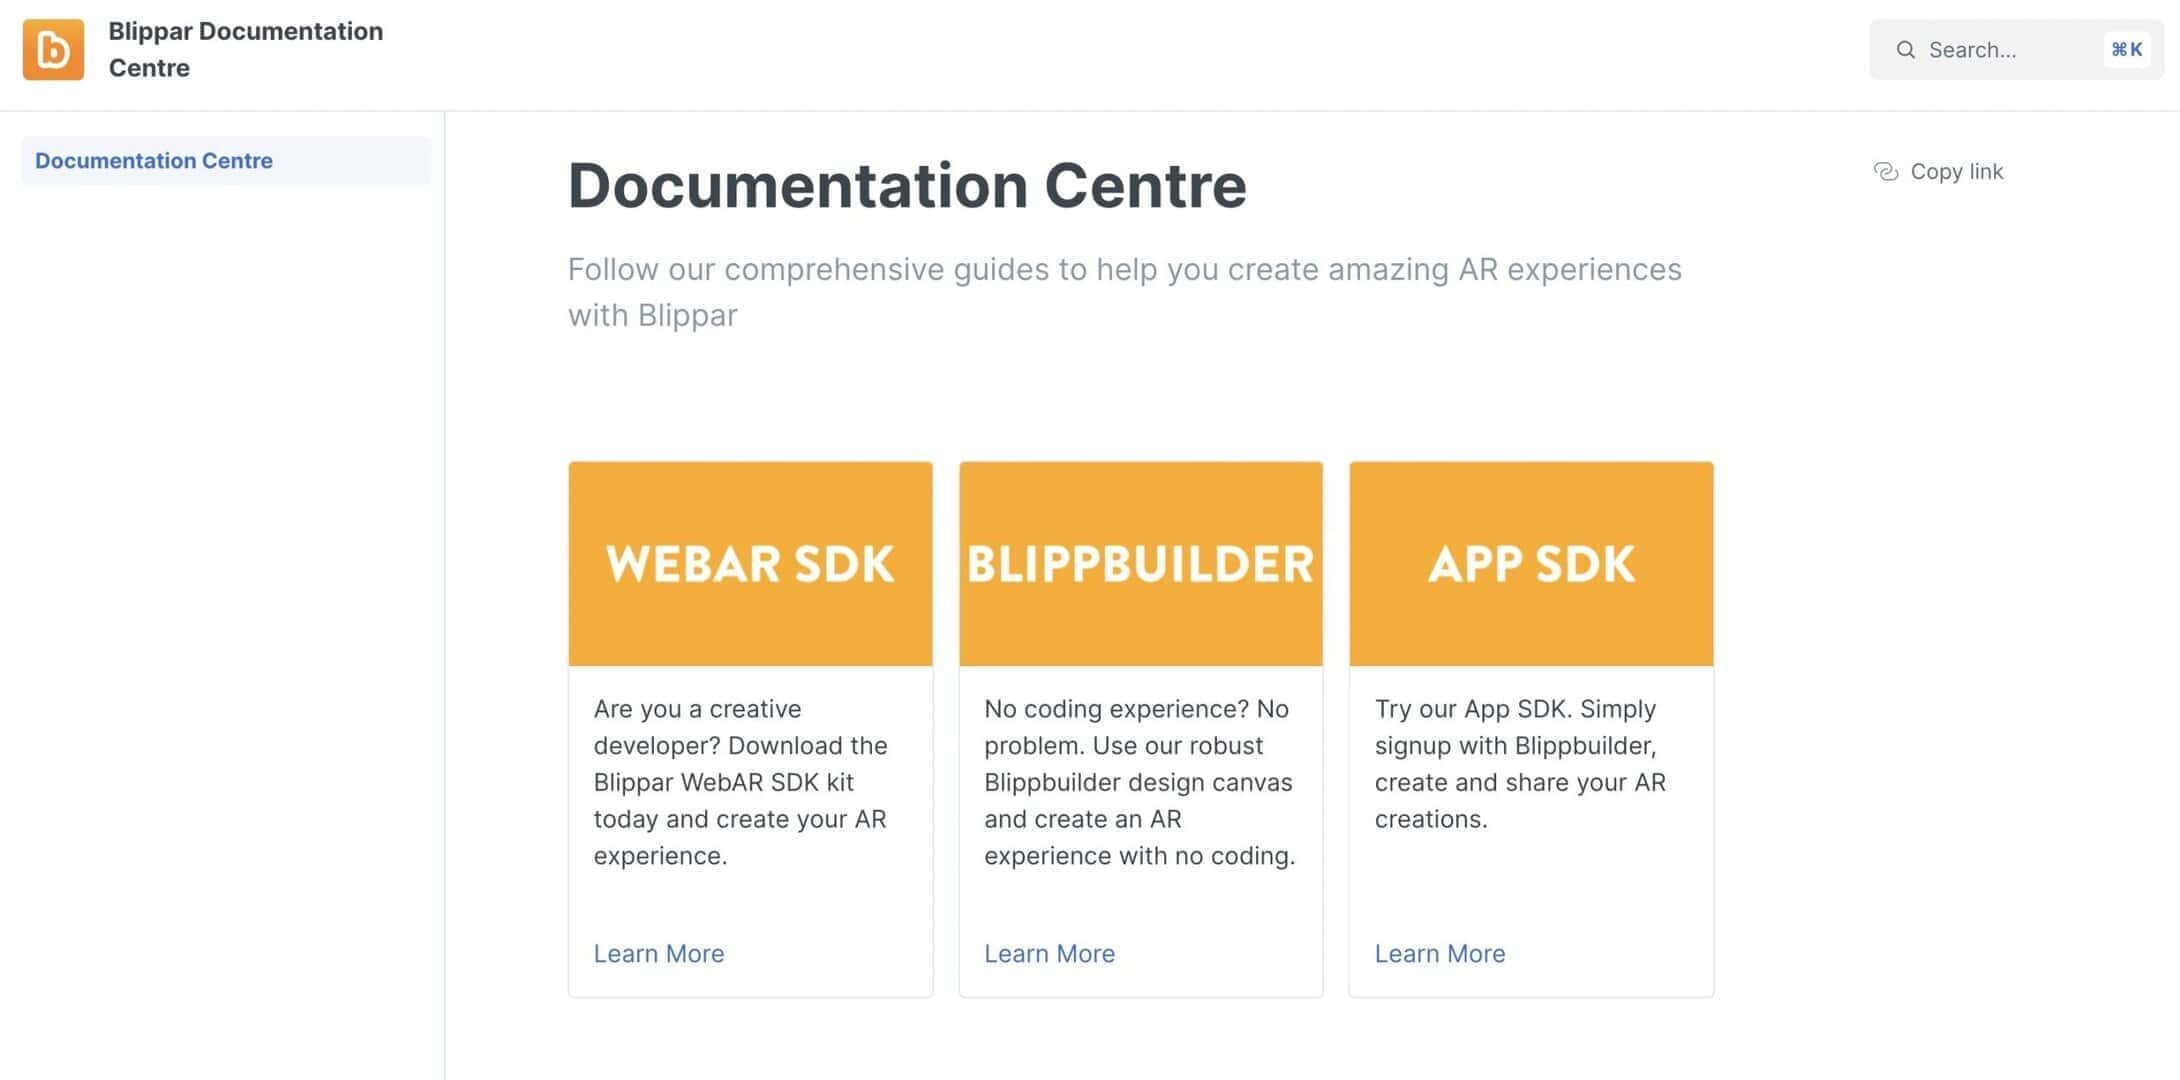Click the Search… placeholder text
The width and height of the screenshot is (2180, 1080).
tap(1972, 50)
